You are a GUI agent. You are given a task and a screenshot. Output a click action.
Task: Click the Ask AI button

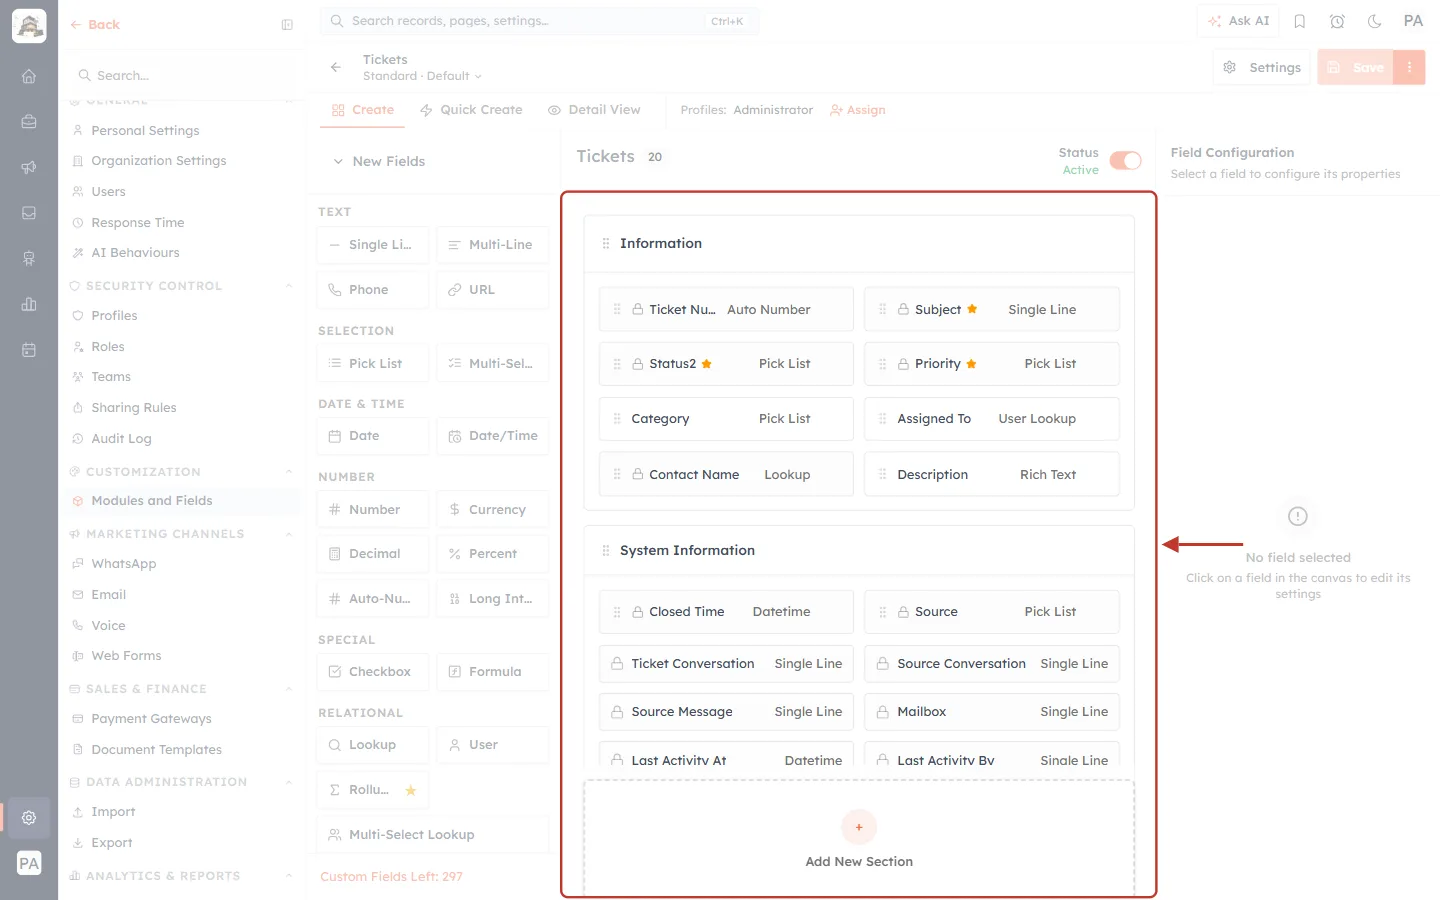pos(1238,21)
